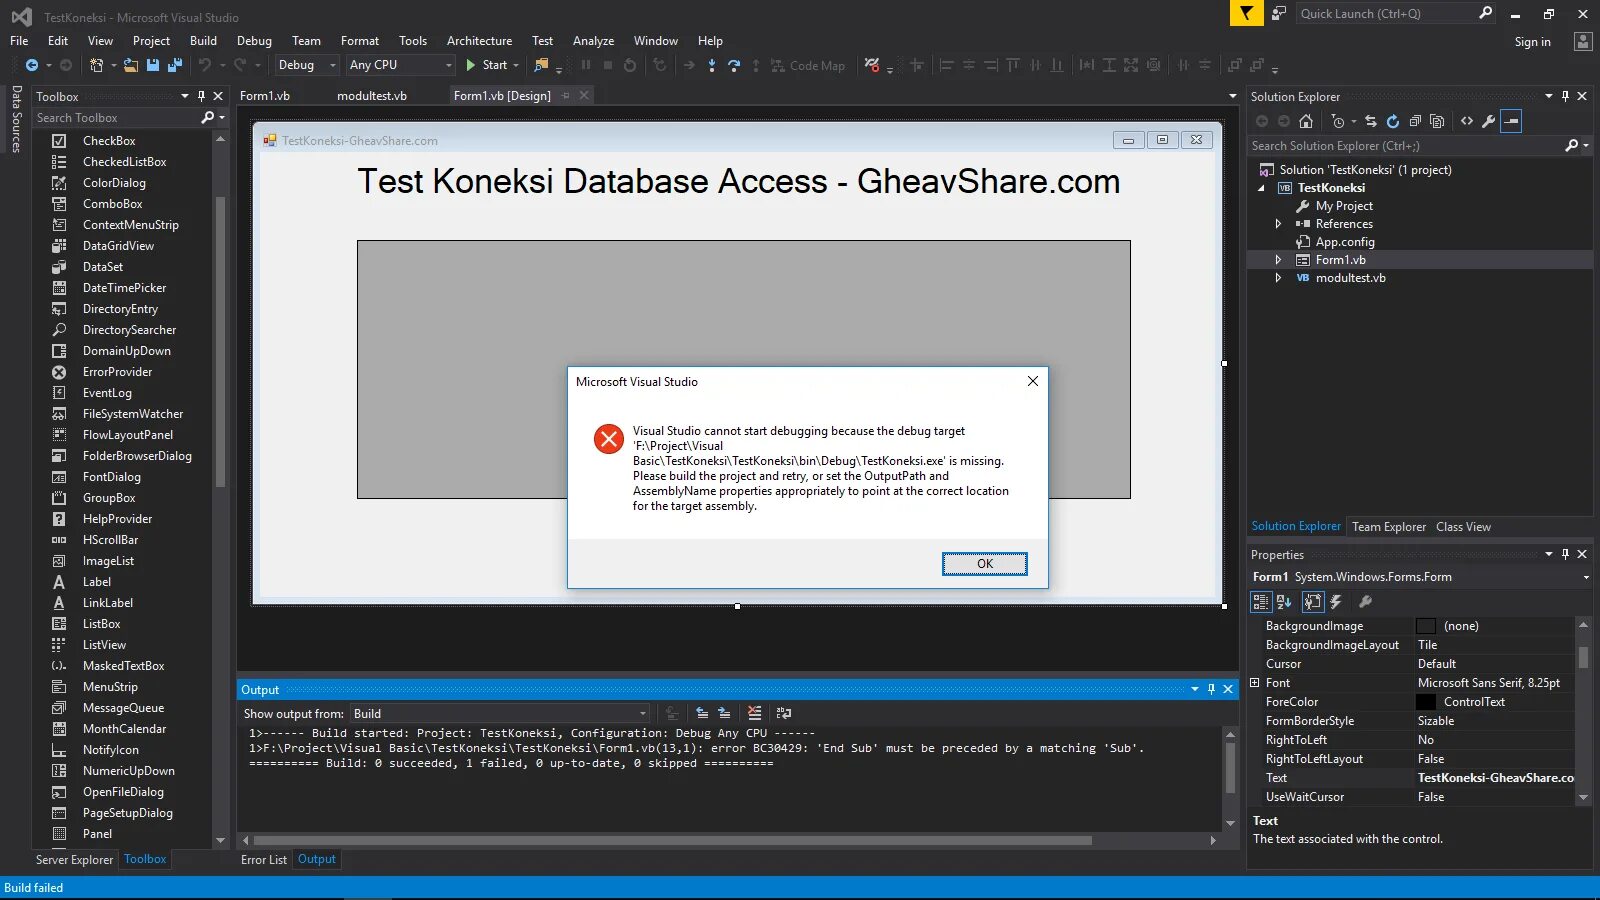Open the Server Explorer tab
1600x900 pixels.
coord(74,860)
